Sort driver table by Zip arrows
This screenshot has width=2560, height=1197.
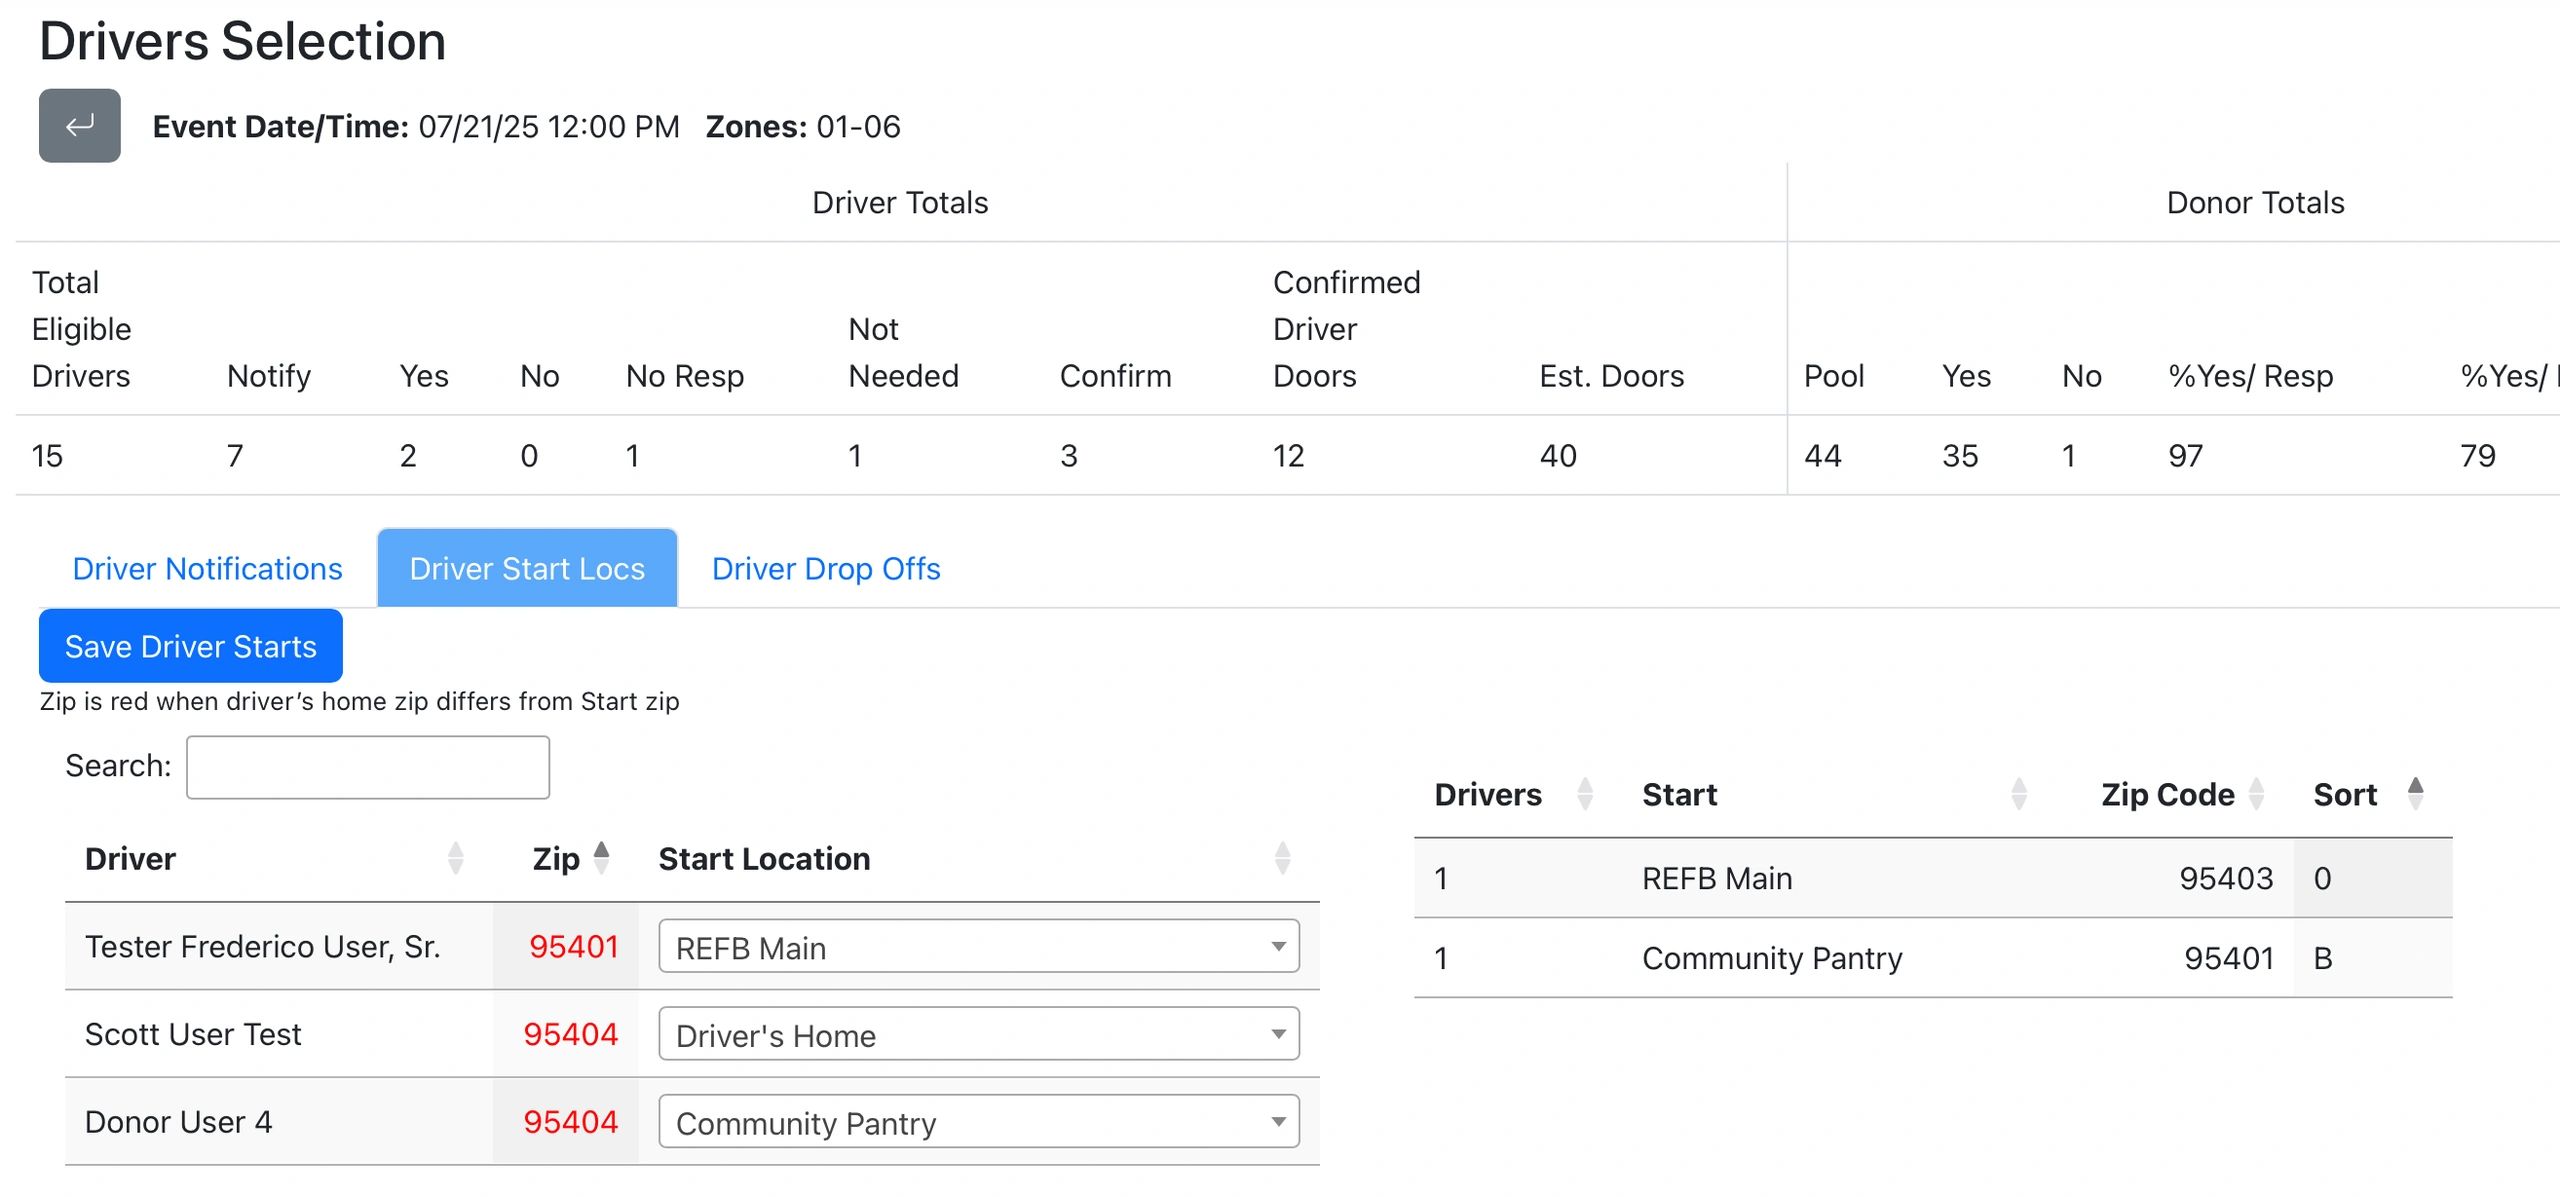tap(601, 858)
